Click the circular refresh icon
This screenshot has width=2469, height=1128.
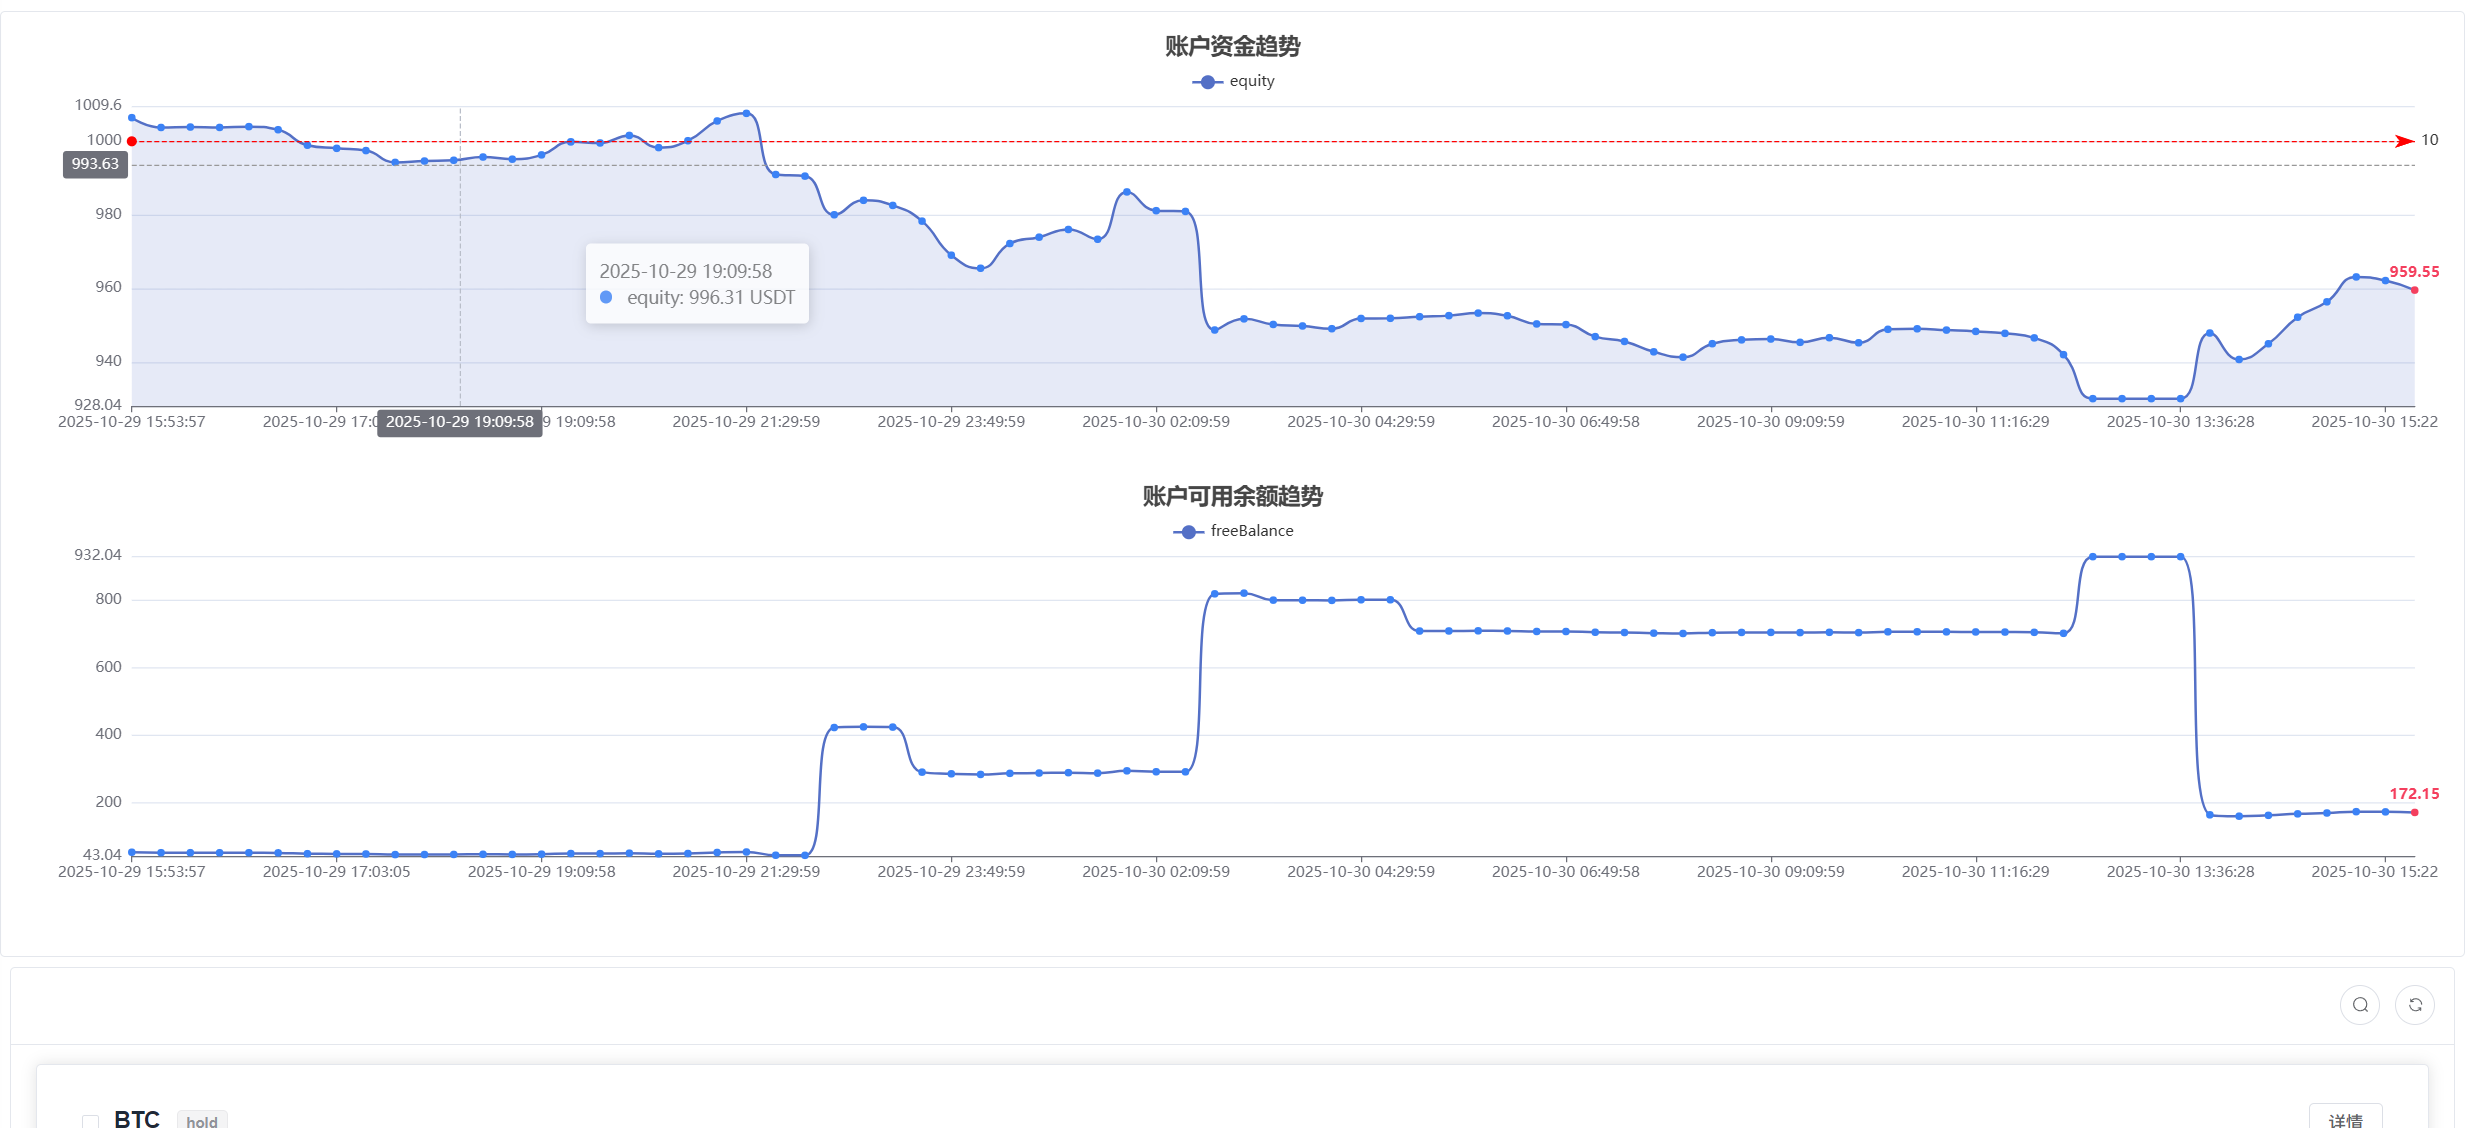coord(2414,1005)
